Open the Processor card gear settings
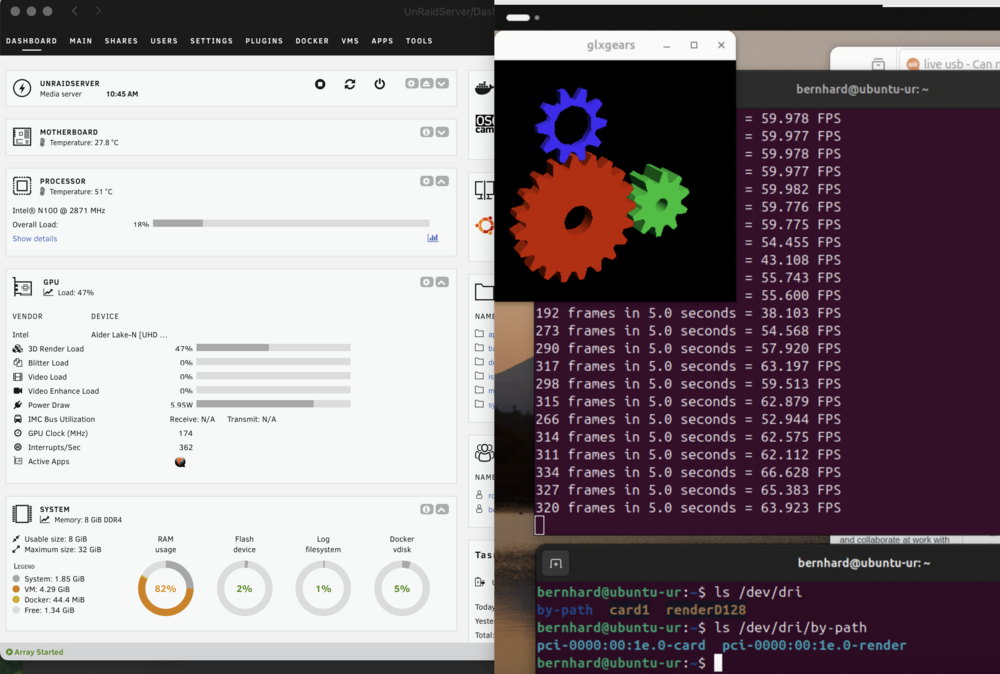 (x=427, y=181)
